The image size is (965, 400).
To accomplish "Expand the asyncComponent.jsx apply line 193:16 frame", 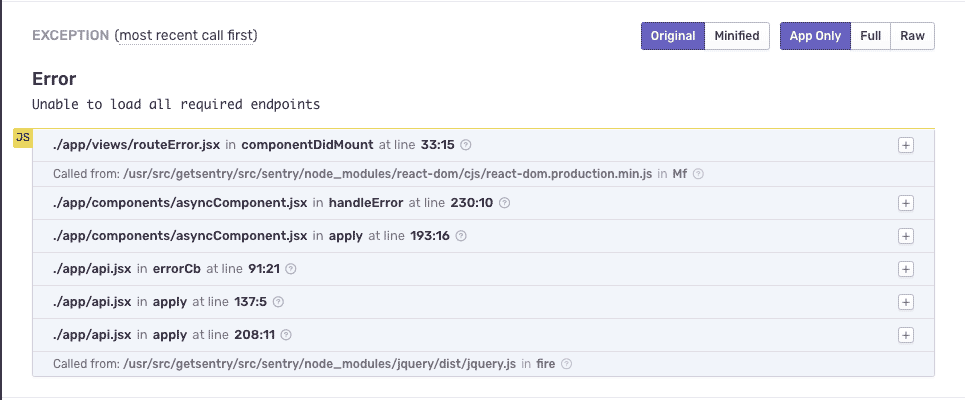I will (905, 236).
